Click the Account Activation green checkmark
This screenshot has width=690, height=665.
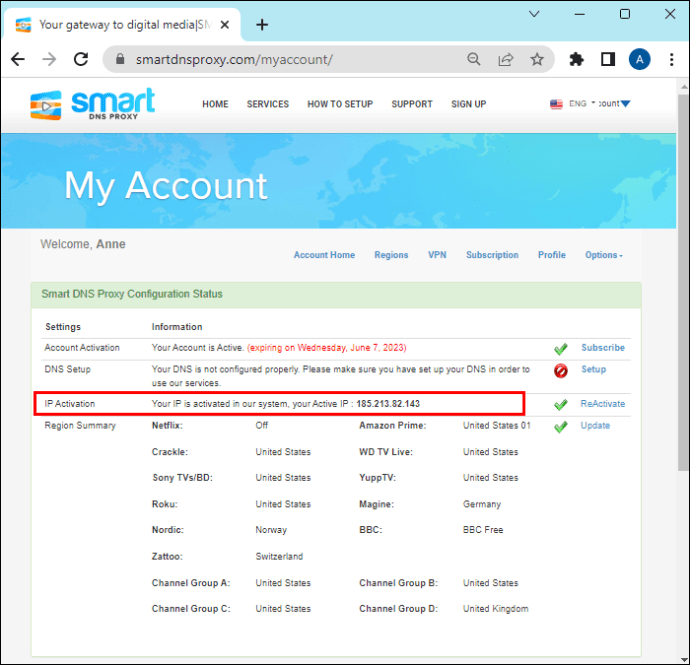pos(561,349)
